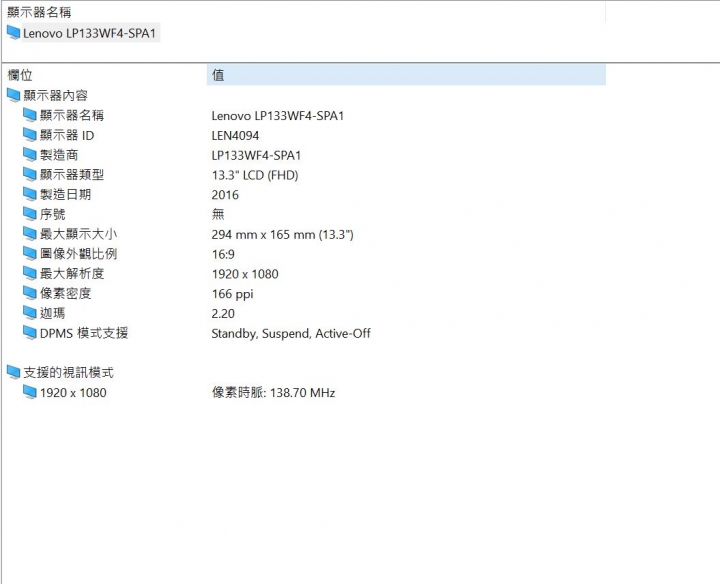Click the icon beside DPMS 模式支援 row
This screenshot has height=584, width=720.
click(x=30, y=332)
